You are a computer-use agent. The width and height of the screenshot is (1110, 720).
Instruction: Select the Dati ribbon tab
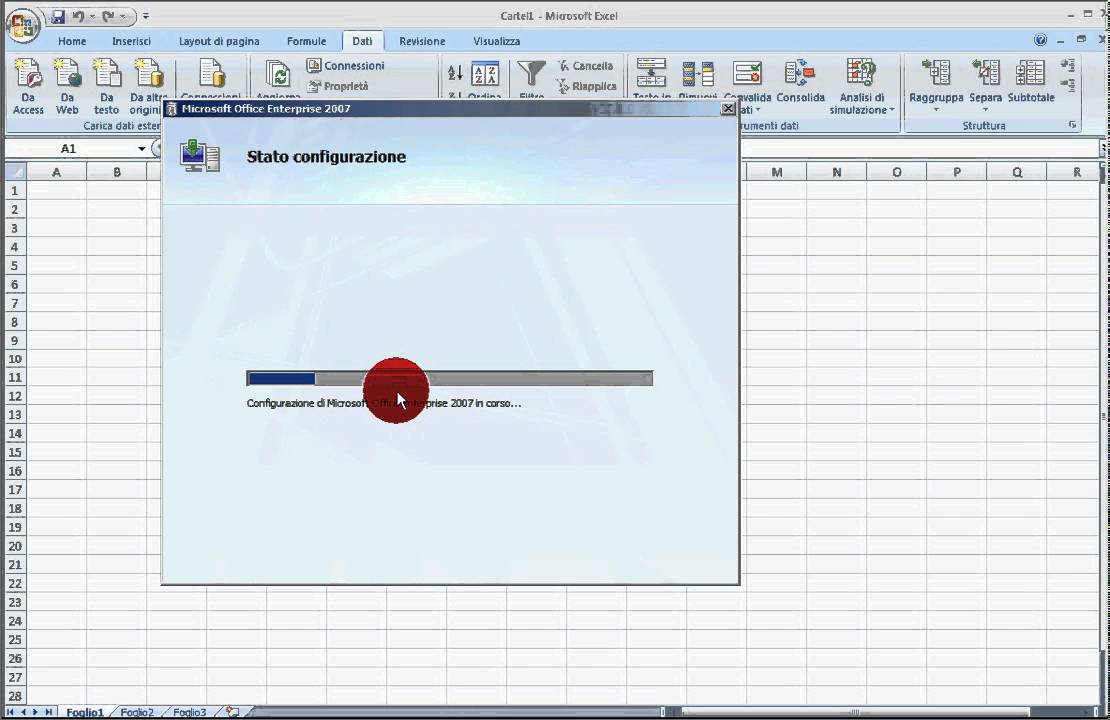[362, 41]
